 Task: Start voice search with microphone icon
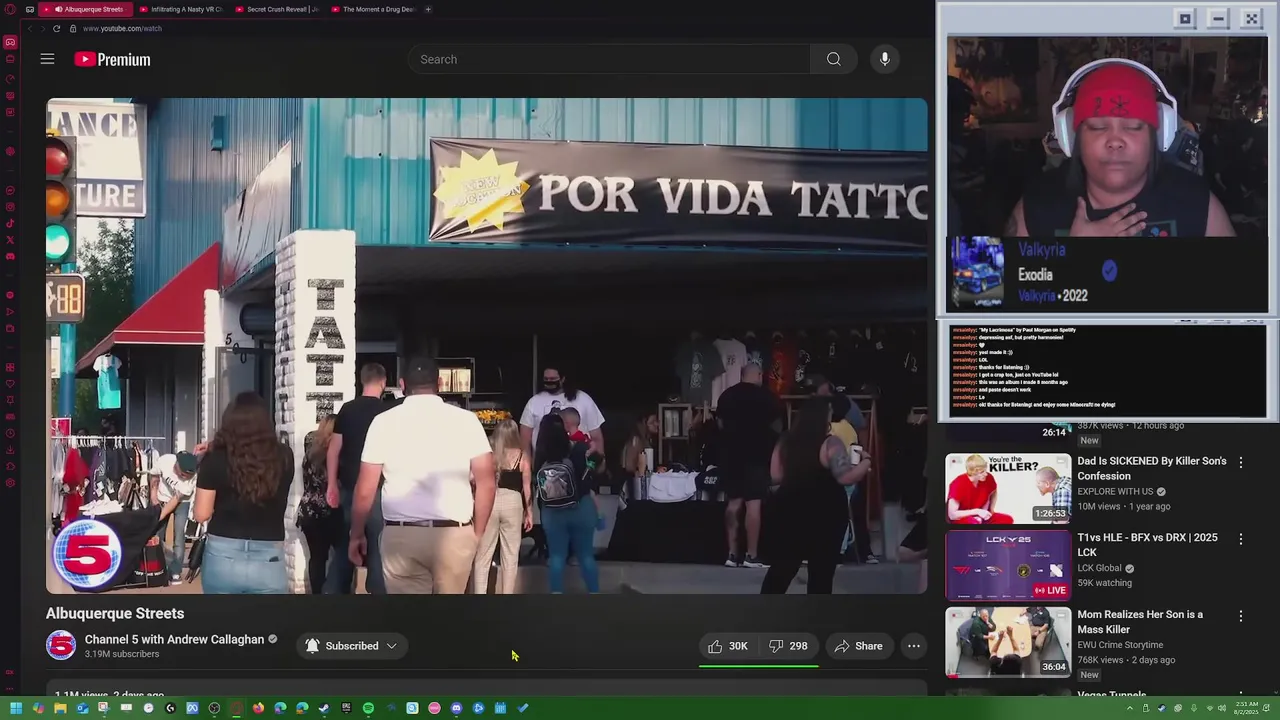tap(885, 59)
